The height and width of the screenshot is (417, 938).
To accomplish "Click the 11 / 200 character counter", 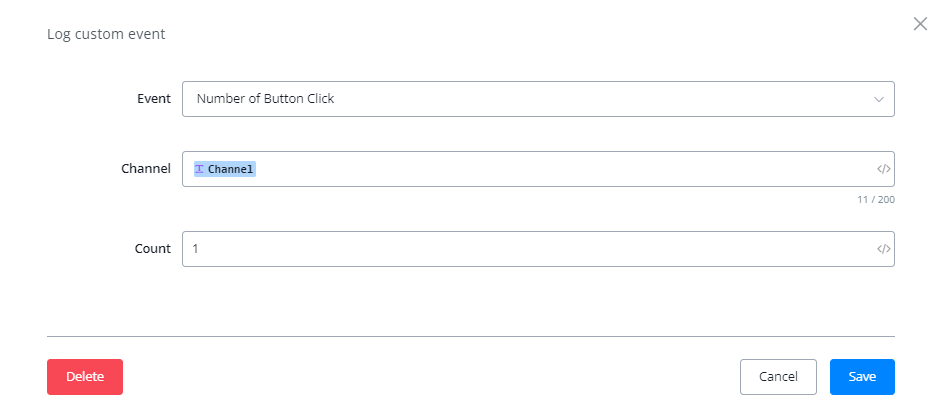I will (875, 200).
